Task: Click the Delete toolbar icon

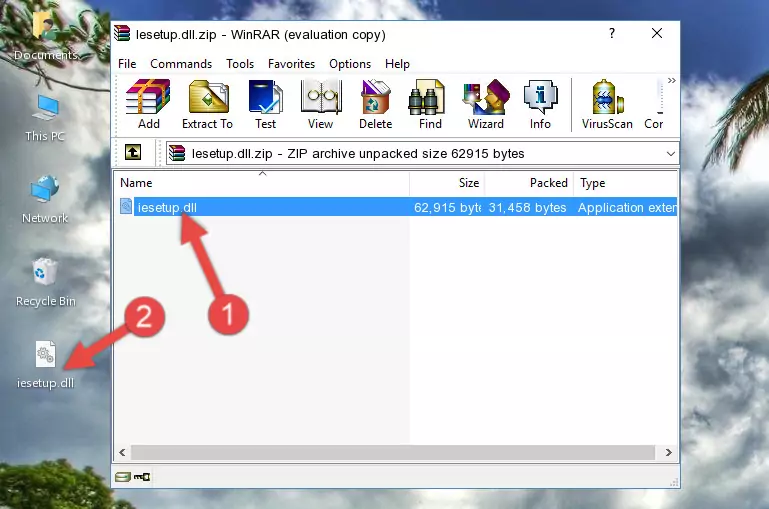Action: coord(376,104)
